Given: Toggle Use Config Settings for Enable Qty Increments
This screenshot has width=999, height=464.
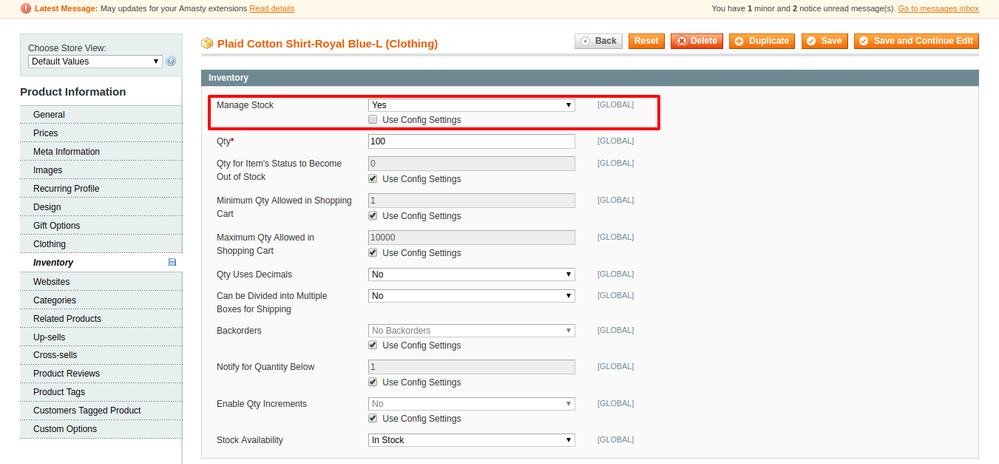Looking at the screenshot, I should 373,419.
